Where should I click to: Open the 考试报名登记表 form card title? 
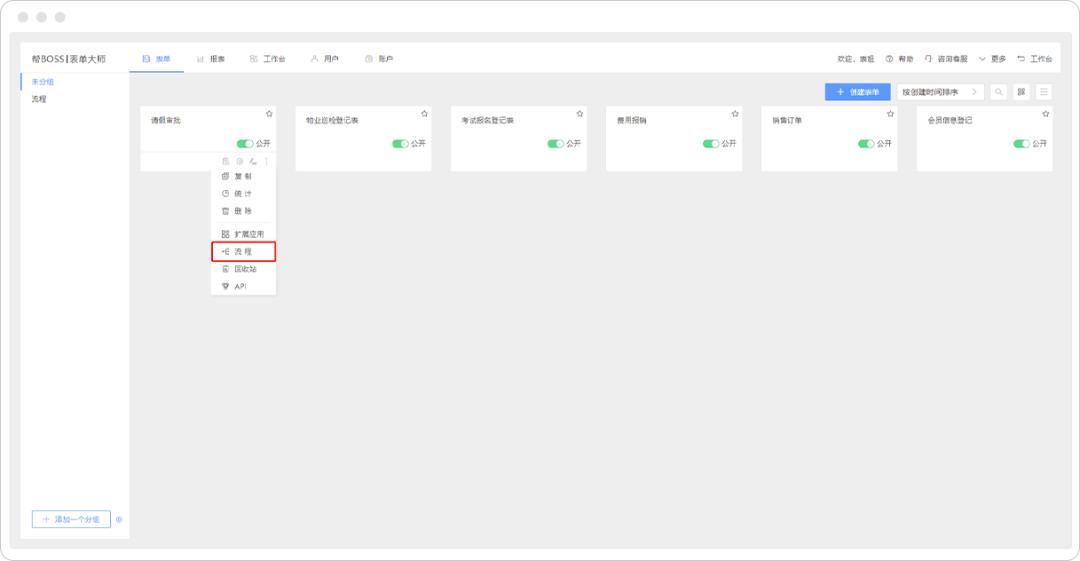tap(488, 121)
